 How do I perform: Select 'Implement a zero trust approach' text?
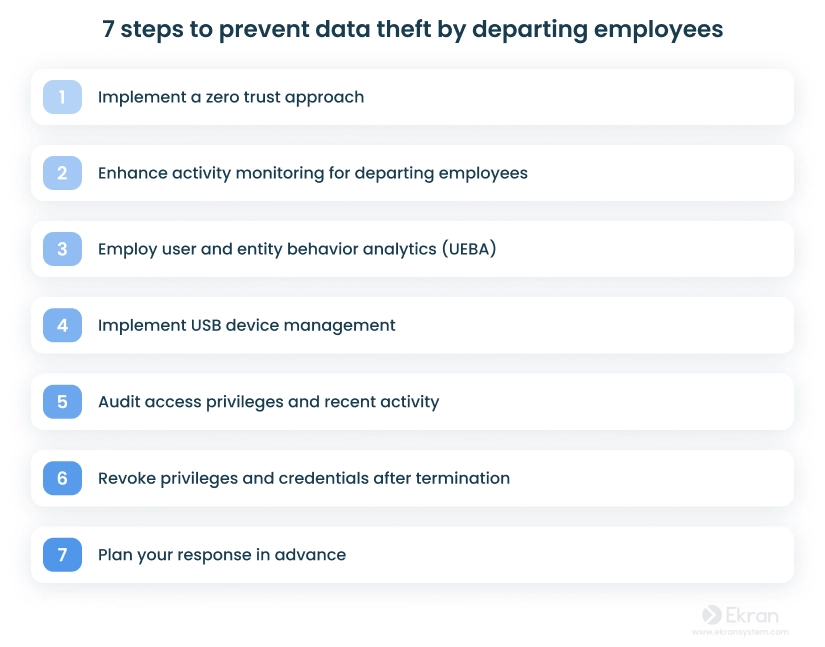point(231,97)
